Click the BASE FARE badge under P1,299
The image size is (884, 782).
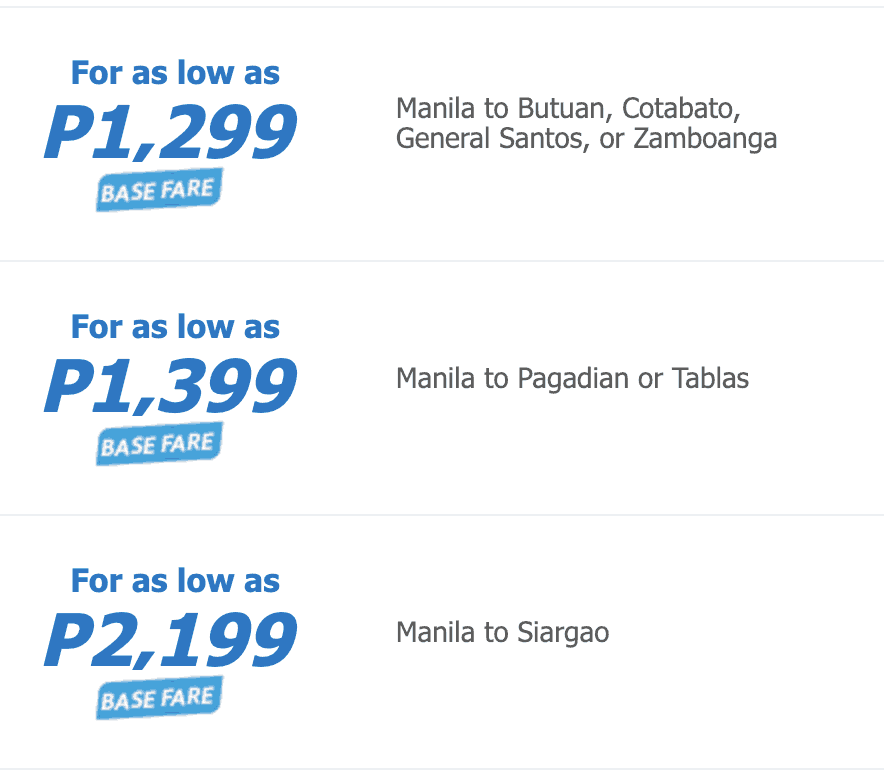coord(159,189)
